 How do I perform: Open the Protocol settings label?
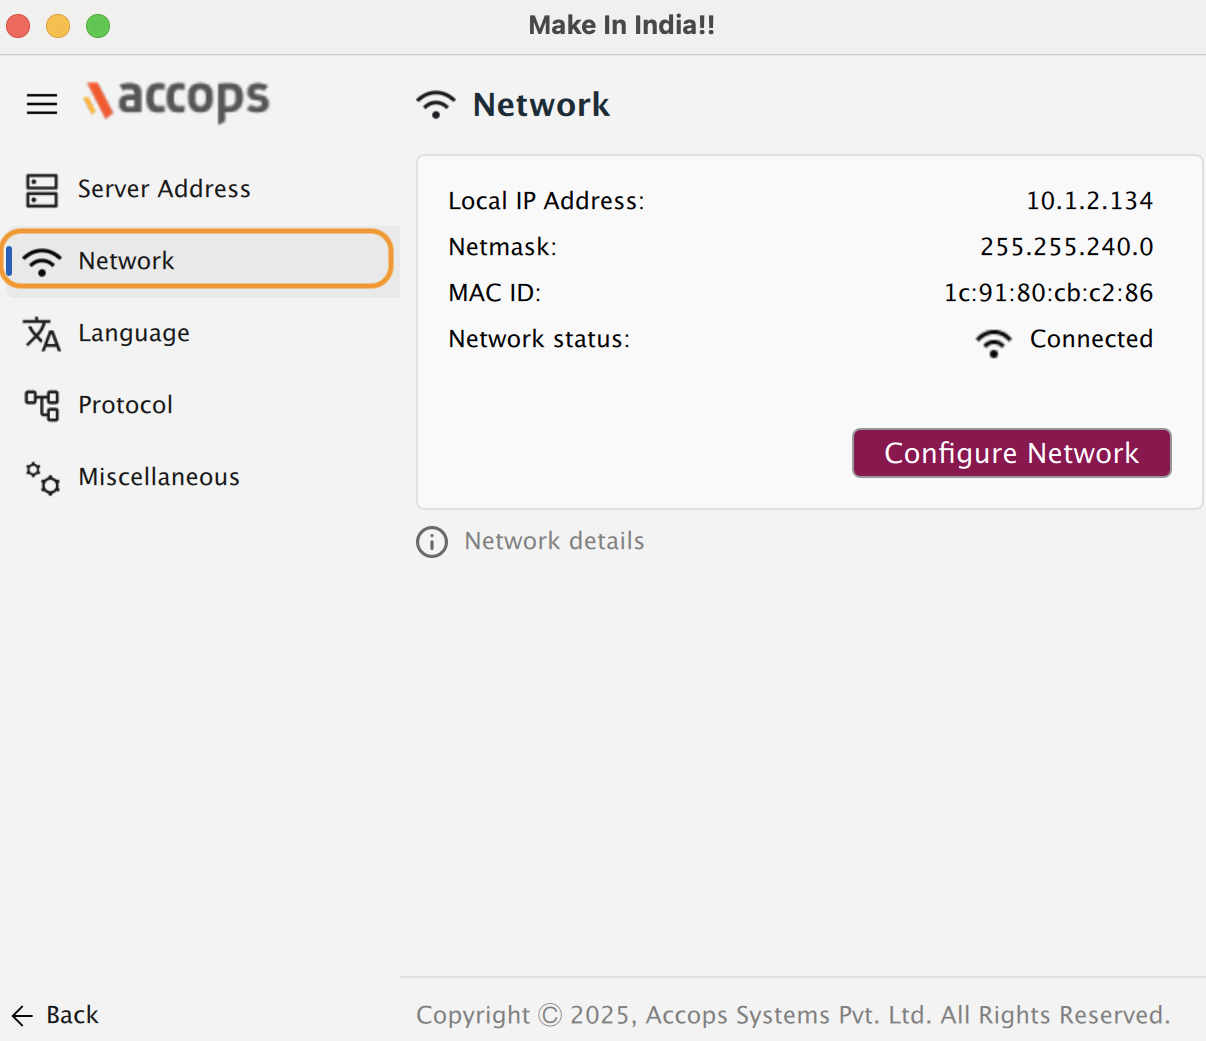click(126, 405)
